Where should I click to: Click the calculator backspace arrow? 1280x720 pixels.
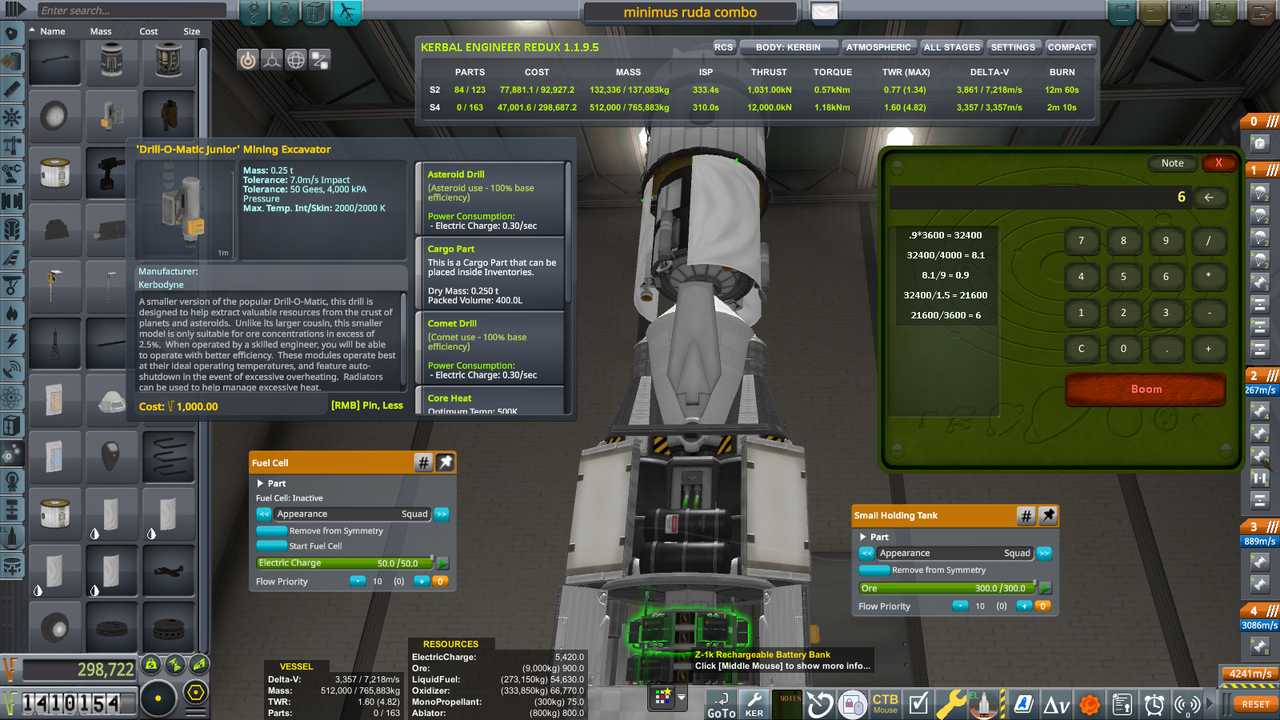1209,198
